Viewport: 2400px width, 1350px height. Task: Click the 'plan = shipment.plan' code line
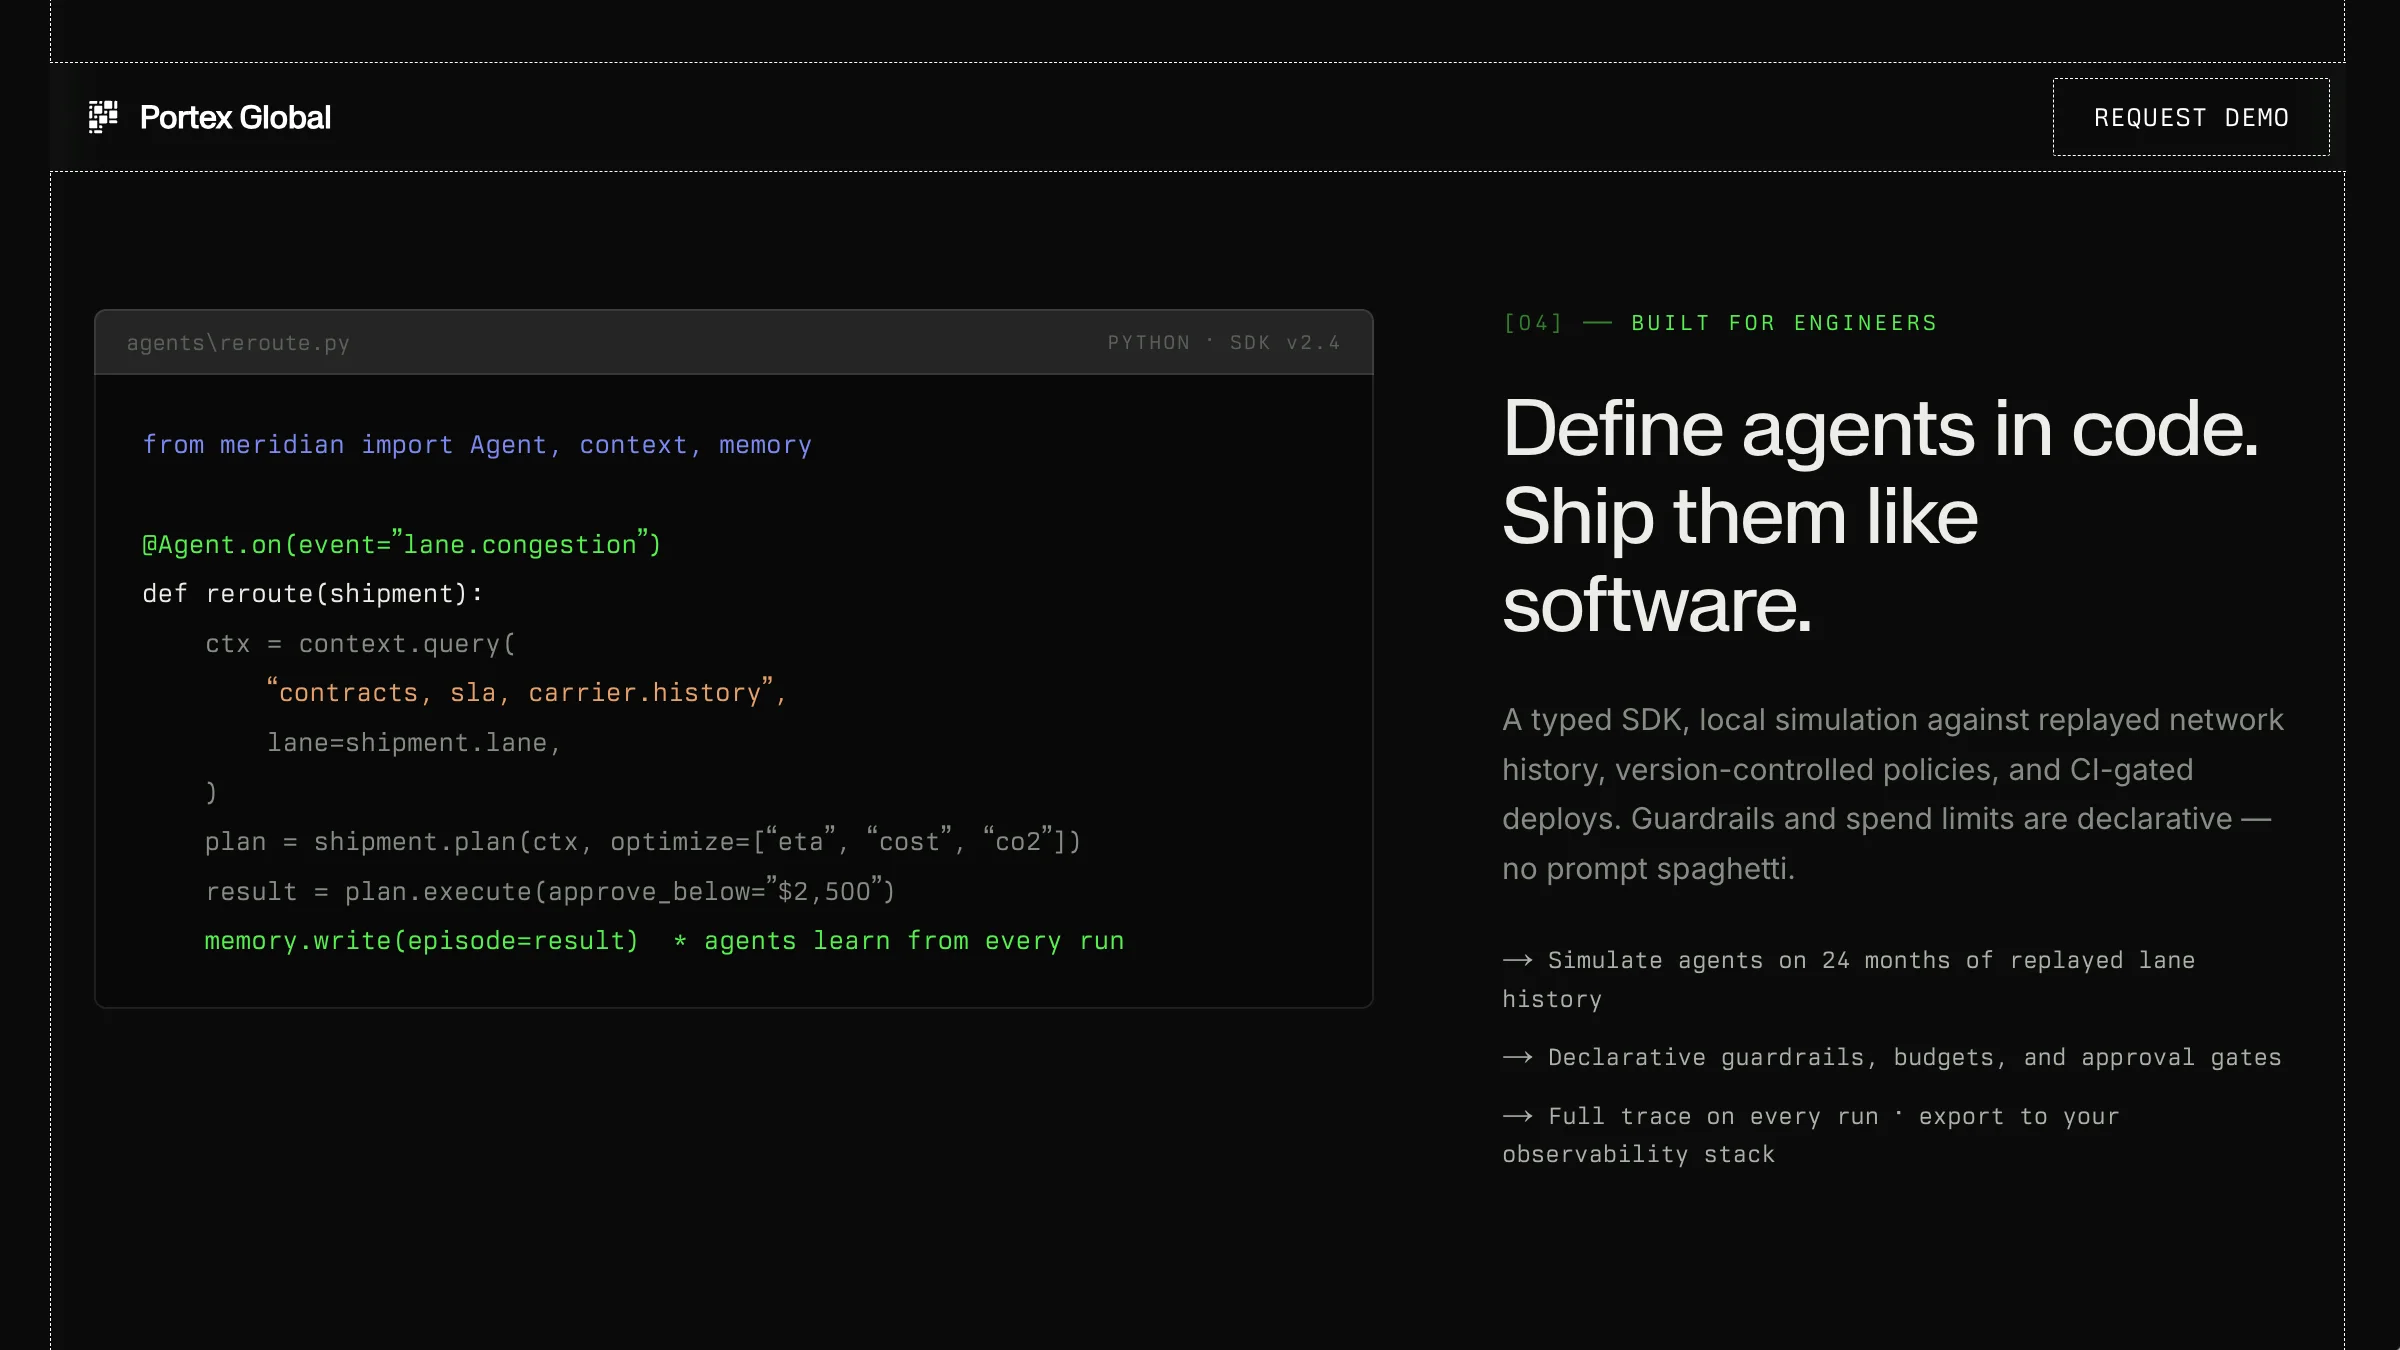click(643, 842)
